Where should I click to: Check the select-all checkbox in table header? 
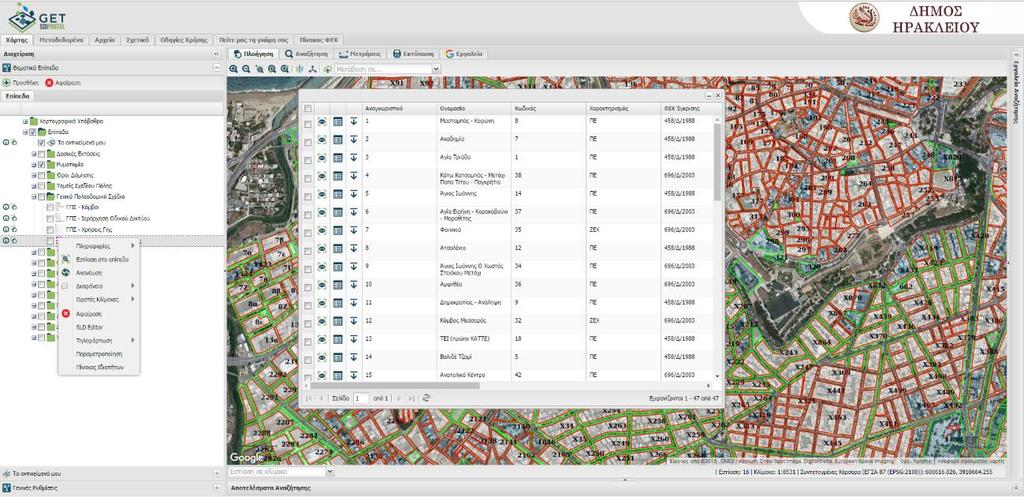pos(308,108)
